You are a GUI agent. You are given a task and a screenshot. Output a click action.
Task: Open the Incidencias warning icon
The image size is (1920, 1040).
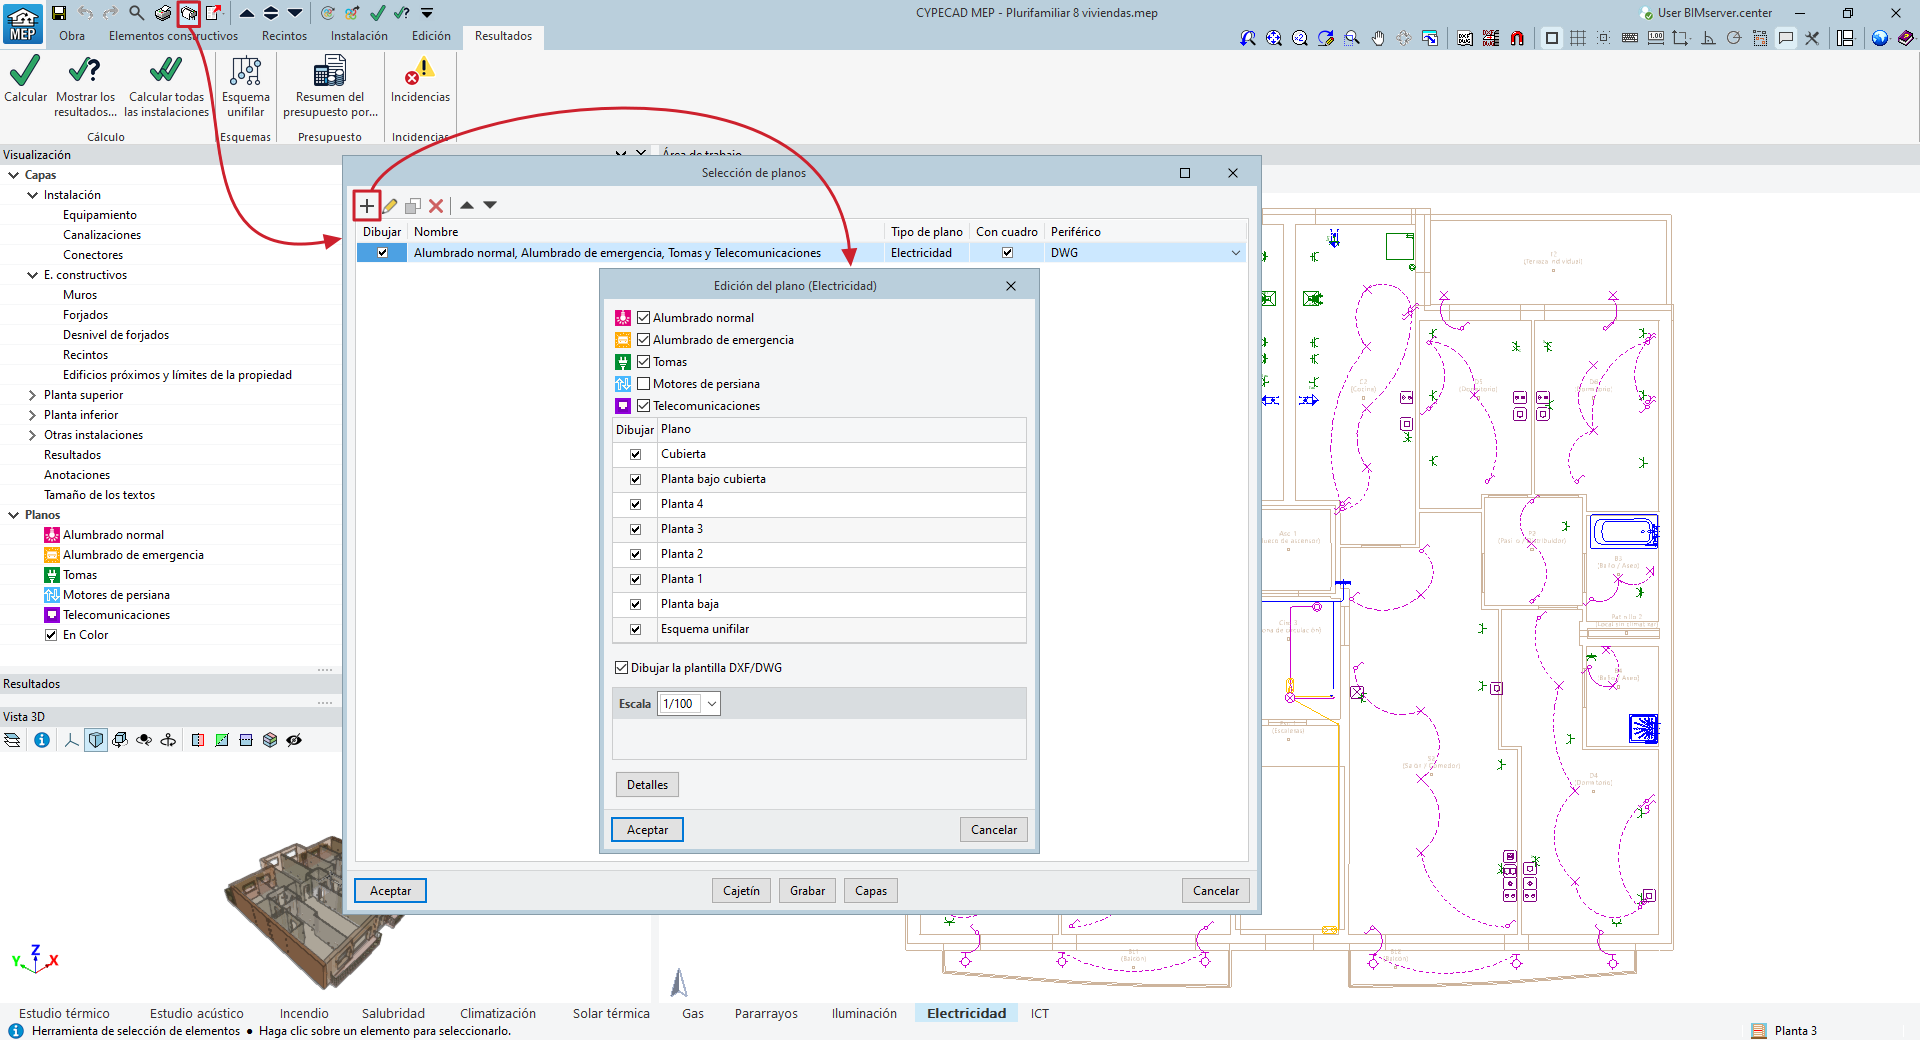click(x=420, y=72)
